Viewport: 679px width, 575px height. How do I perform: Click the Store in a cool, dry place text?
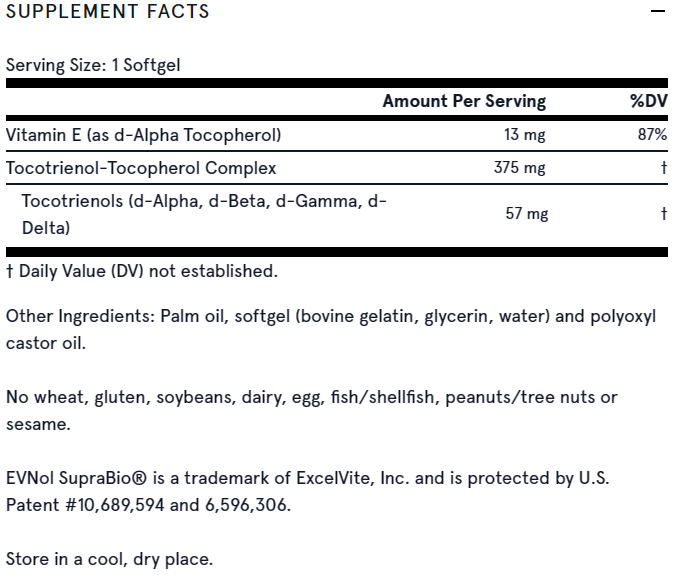(x=109, y=558)
